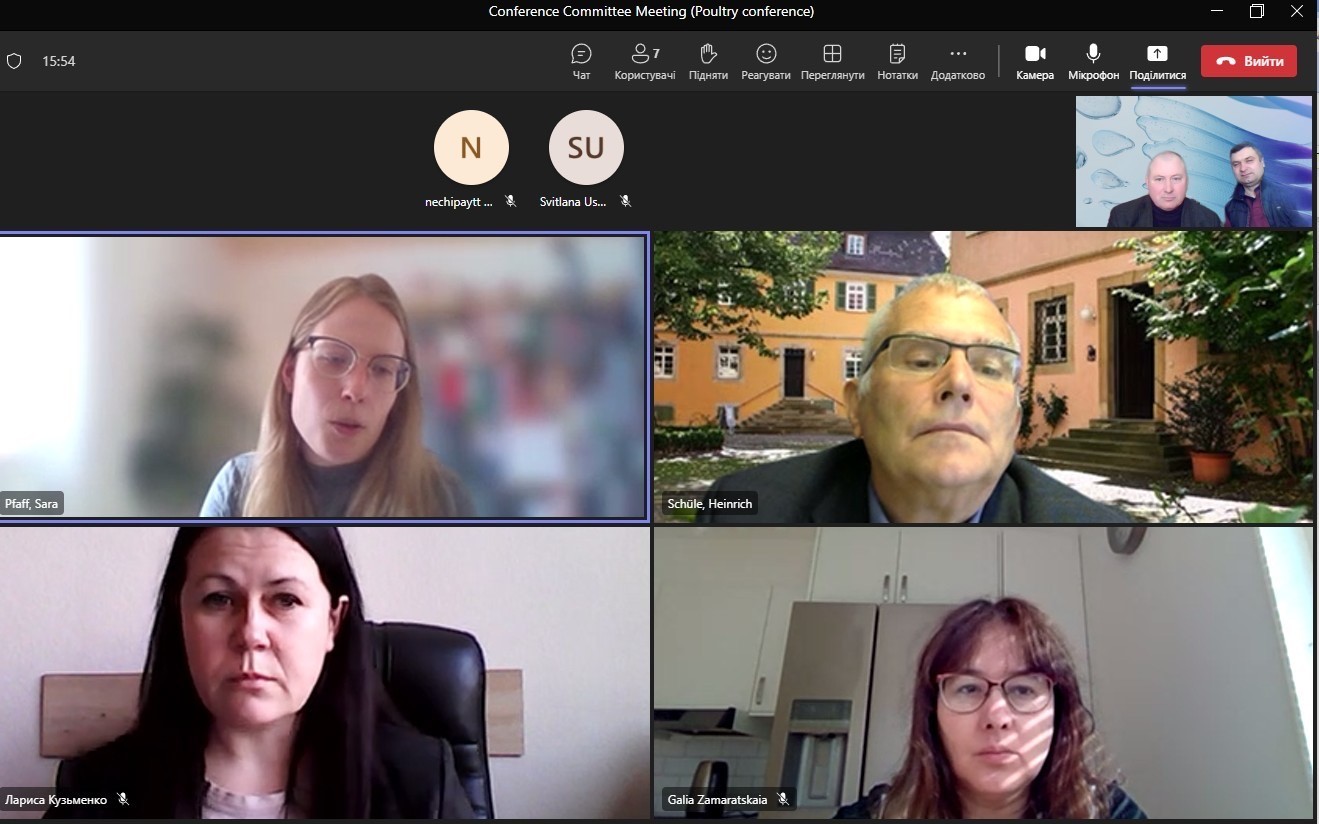Select the Лариса Кузьменко video tile

pyautogui.click(x=324, y=673)
